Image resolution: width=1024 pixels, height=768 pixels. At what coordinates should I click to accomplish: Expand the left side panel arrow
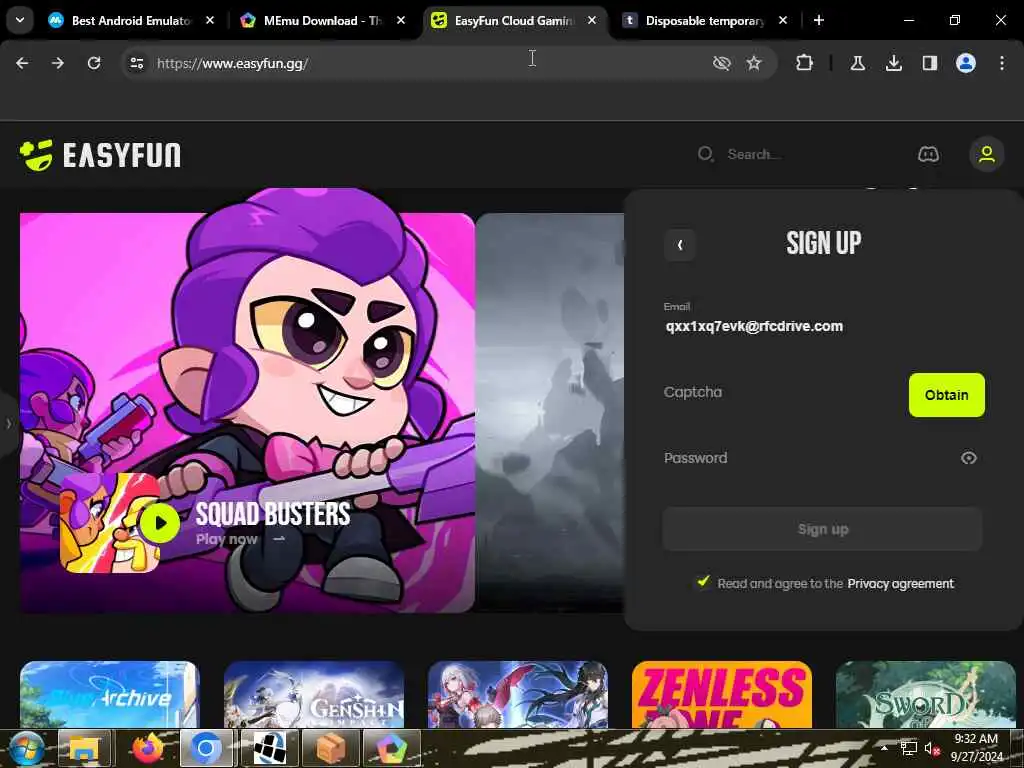8,424
